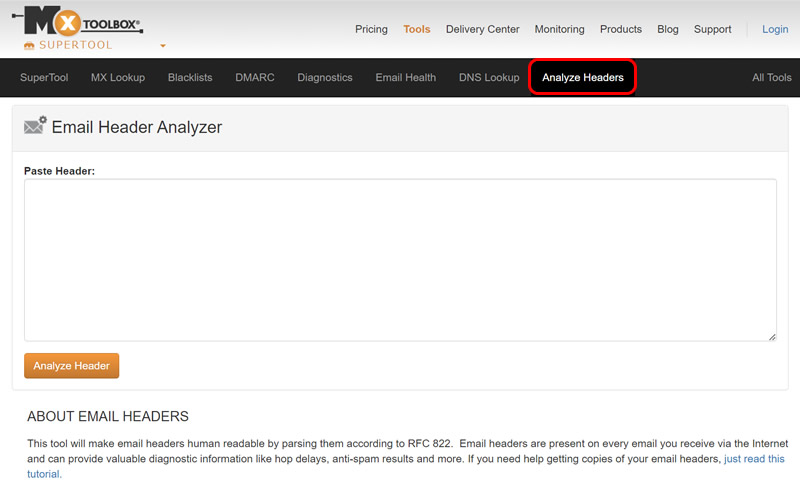Open the Tools menu

(x=417, y=29)
